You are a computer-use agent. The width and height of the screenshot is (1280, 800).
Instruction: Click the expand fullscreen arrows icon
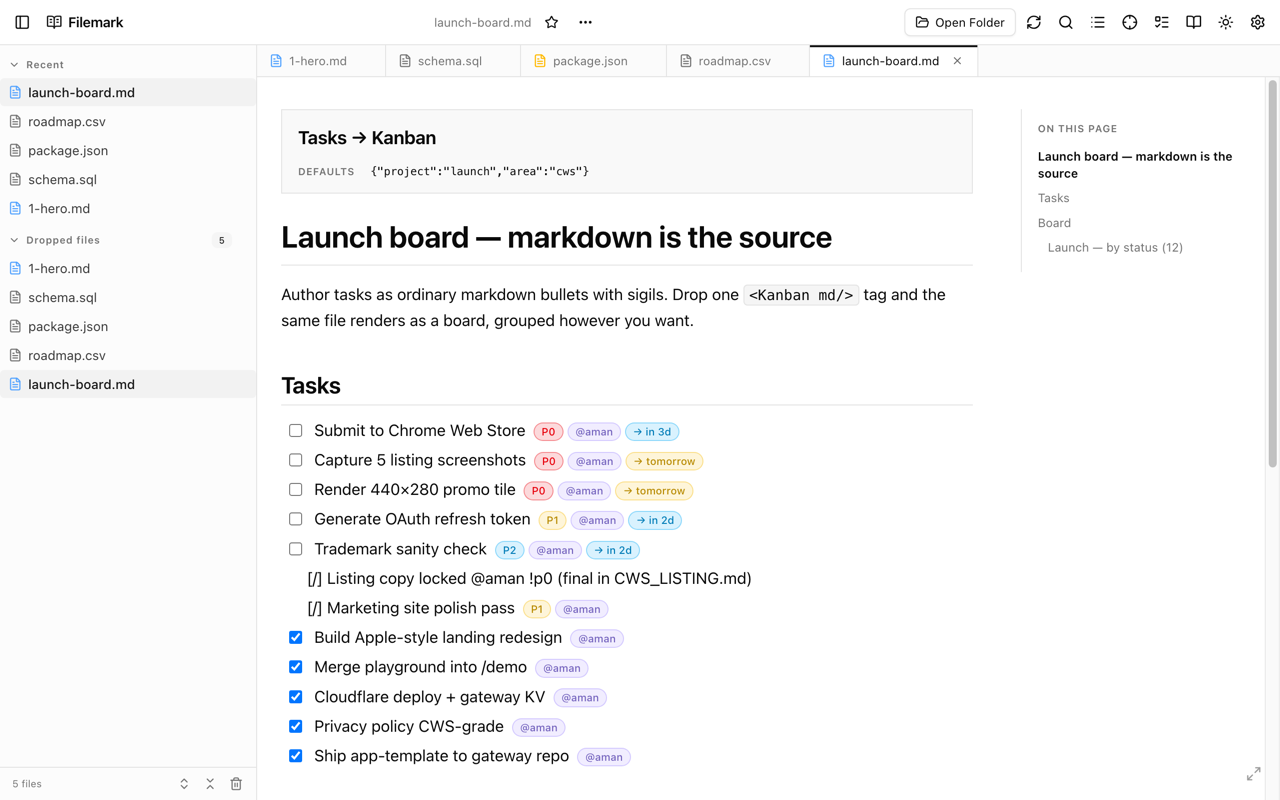point(1254,774)
